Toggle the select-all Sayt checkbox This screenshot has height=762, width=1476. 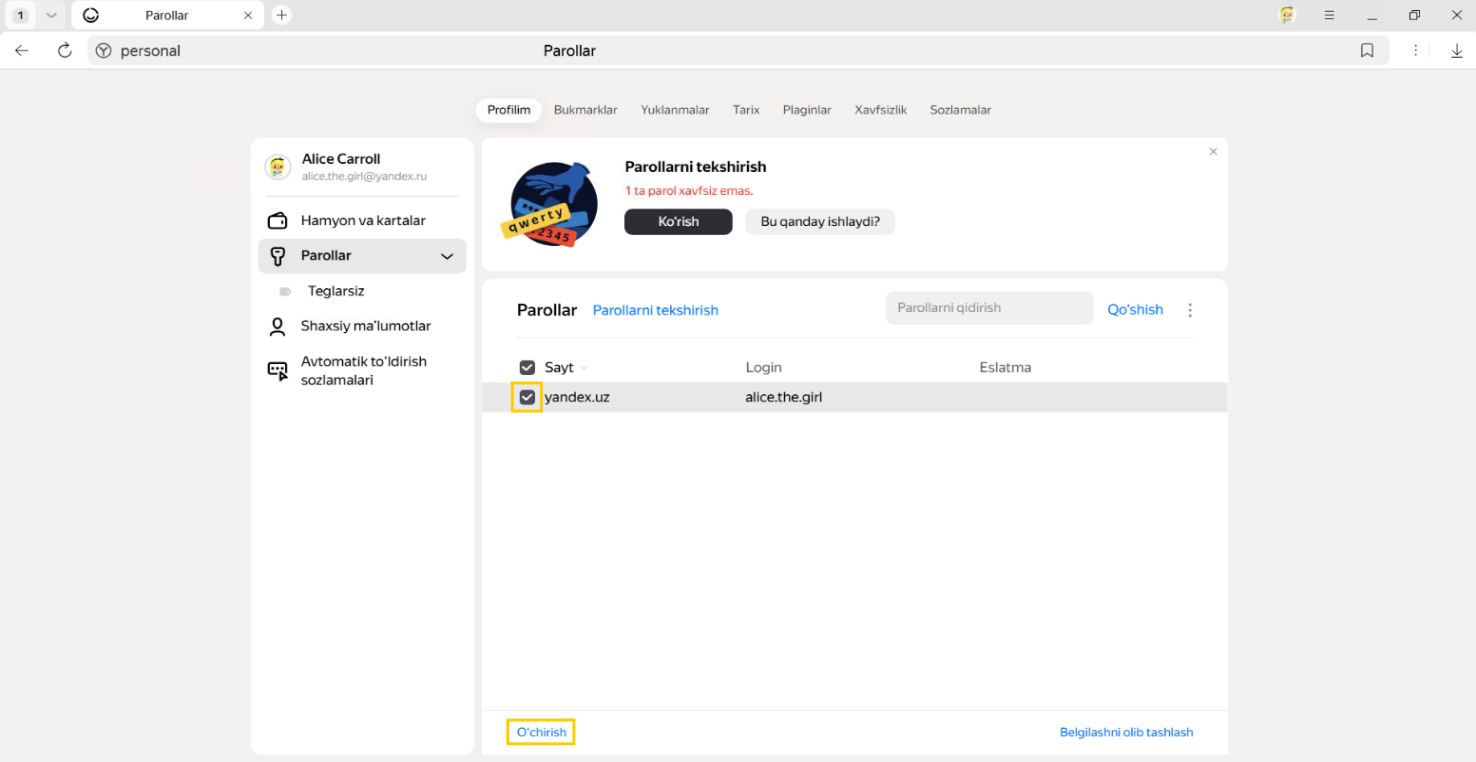527,368
